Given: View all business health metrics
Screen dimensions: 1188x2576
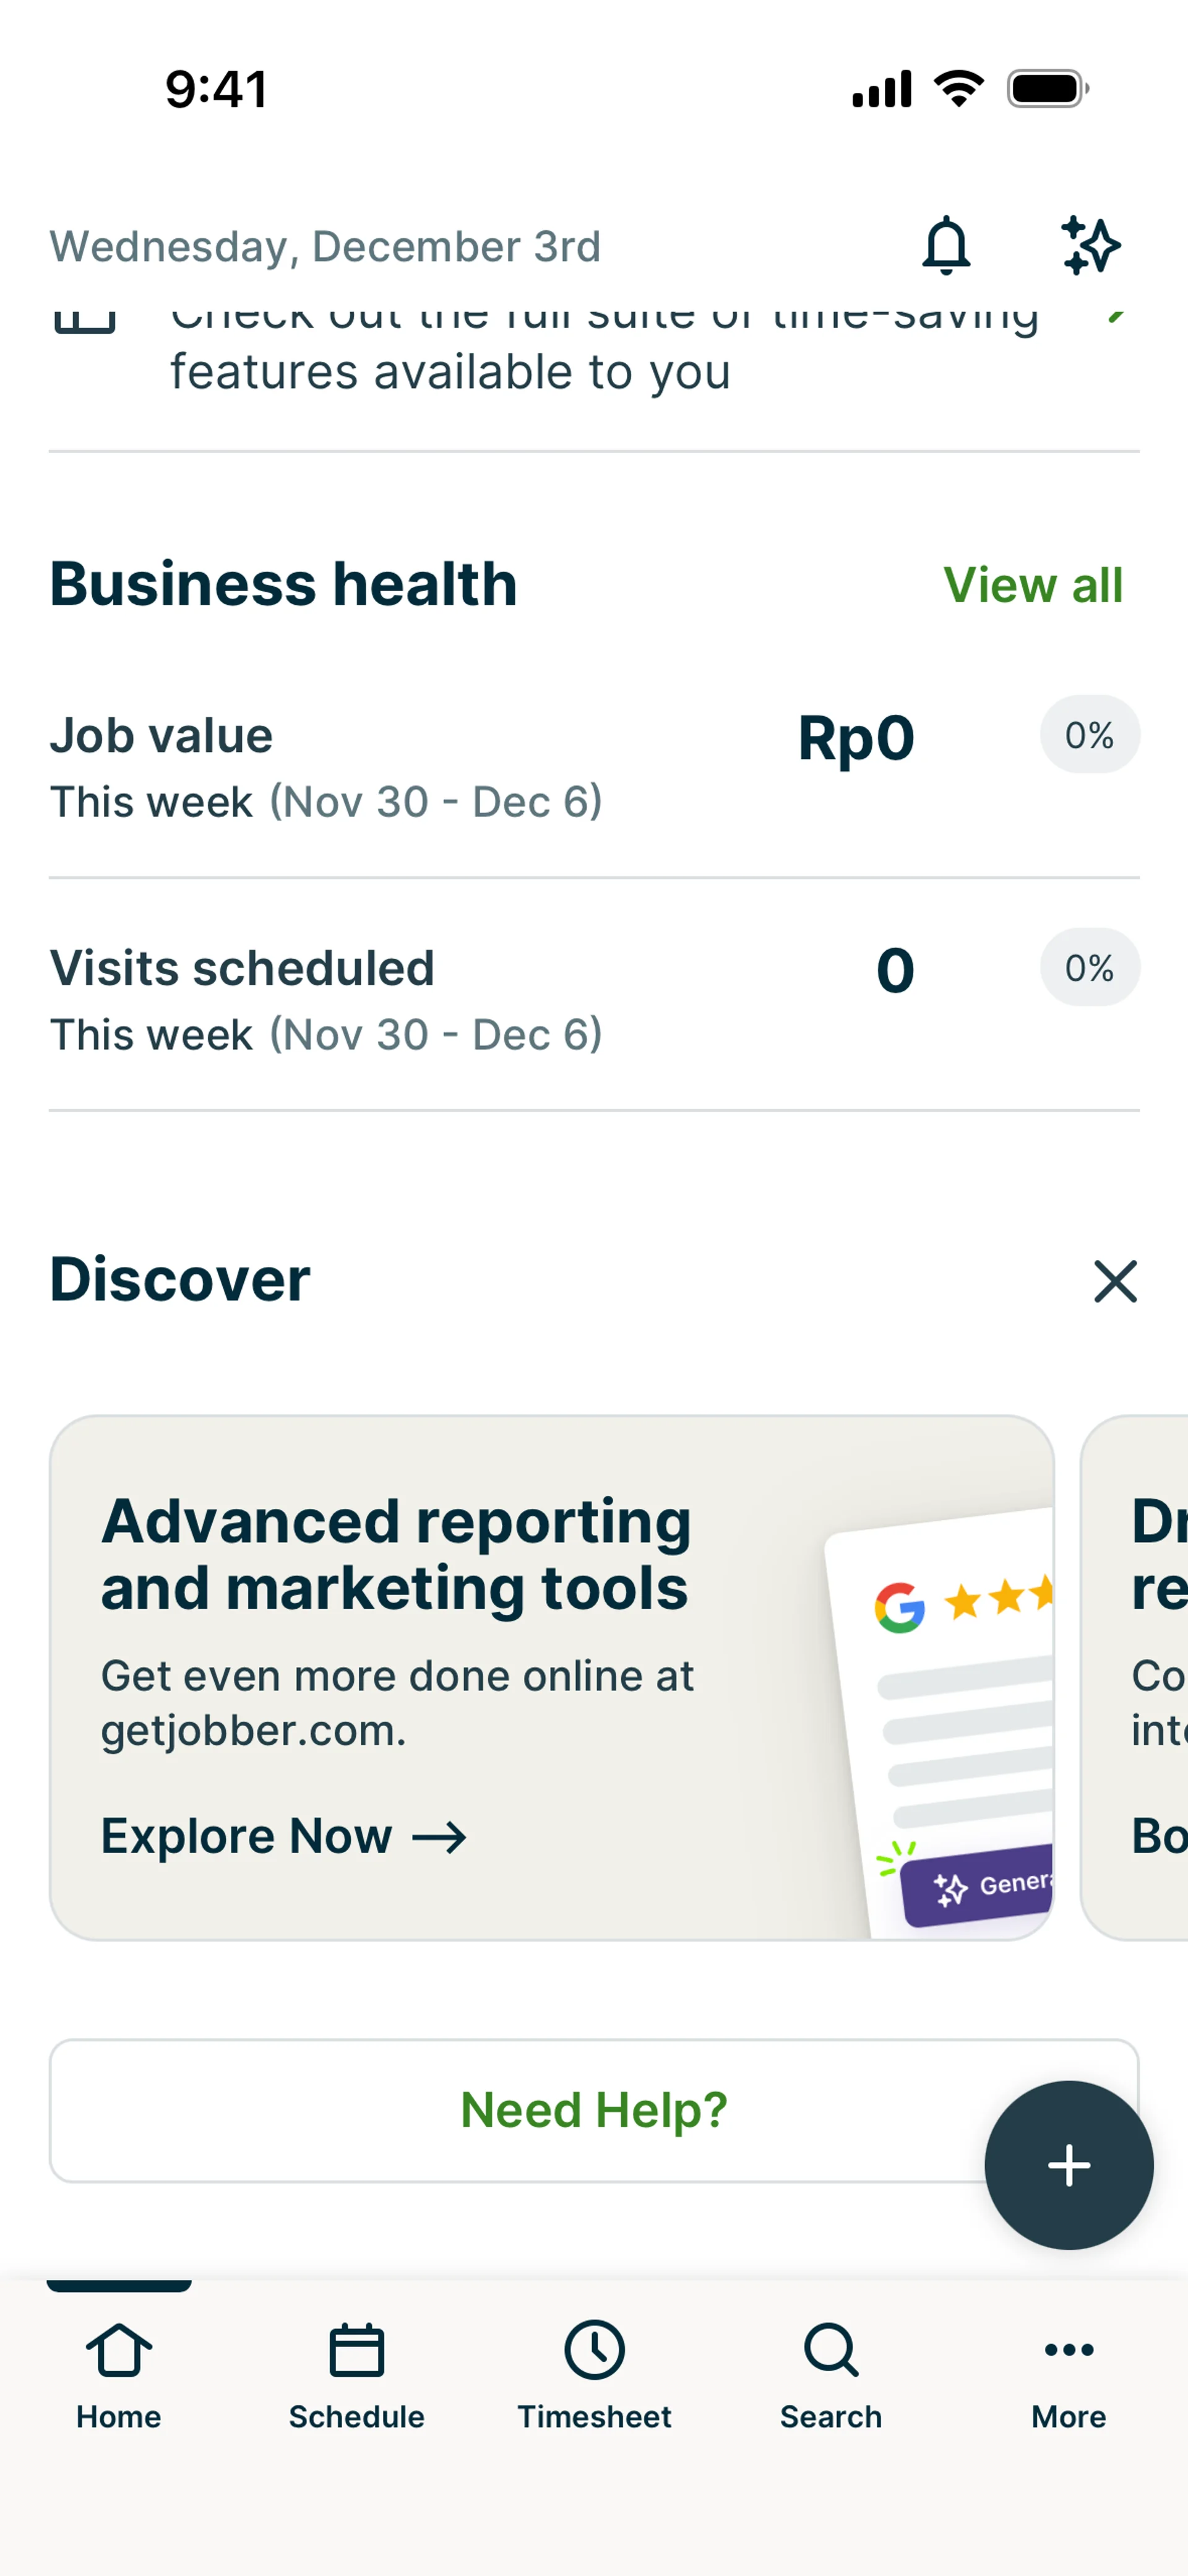Looking at the screenshot, I should pyautogui.click(x=1032, y=585).
